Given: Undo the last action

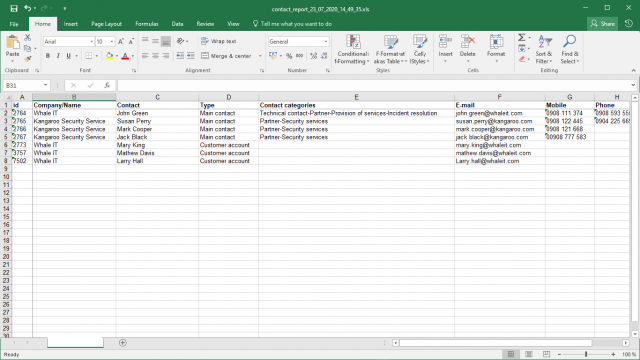Looking at the screenshot, I should pyautogui.click(x=27, y=8).
